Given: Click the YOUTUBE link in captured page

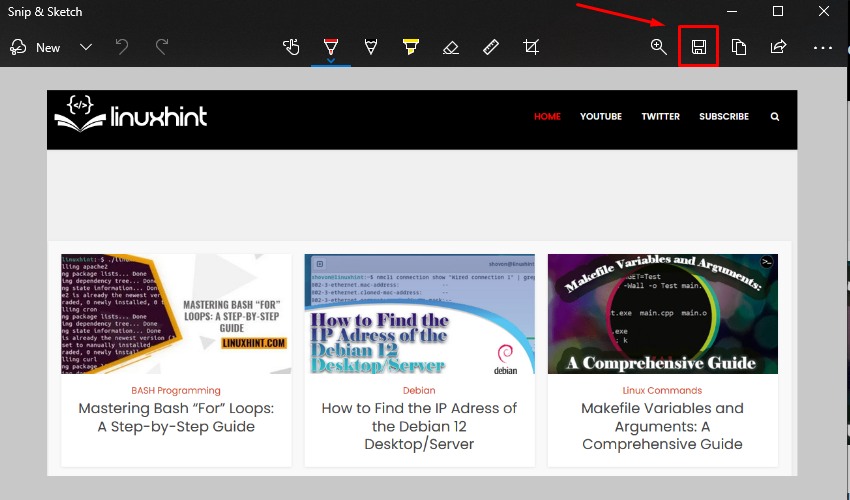Looking at the screenshot, I should 601,117.
